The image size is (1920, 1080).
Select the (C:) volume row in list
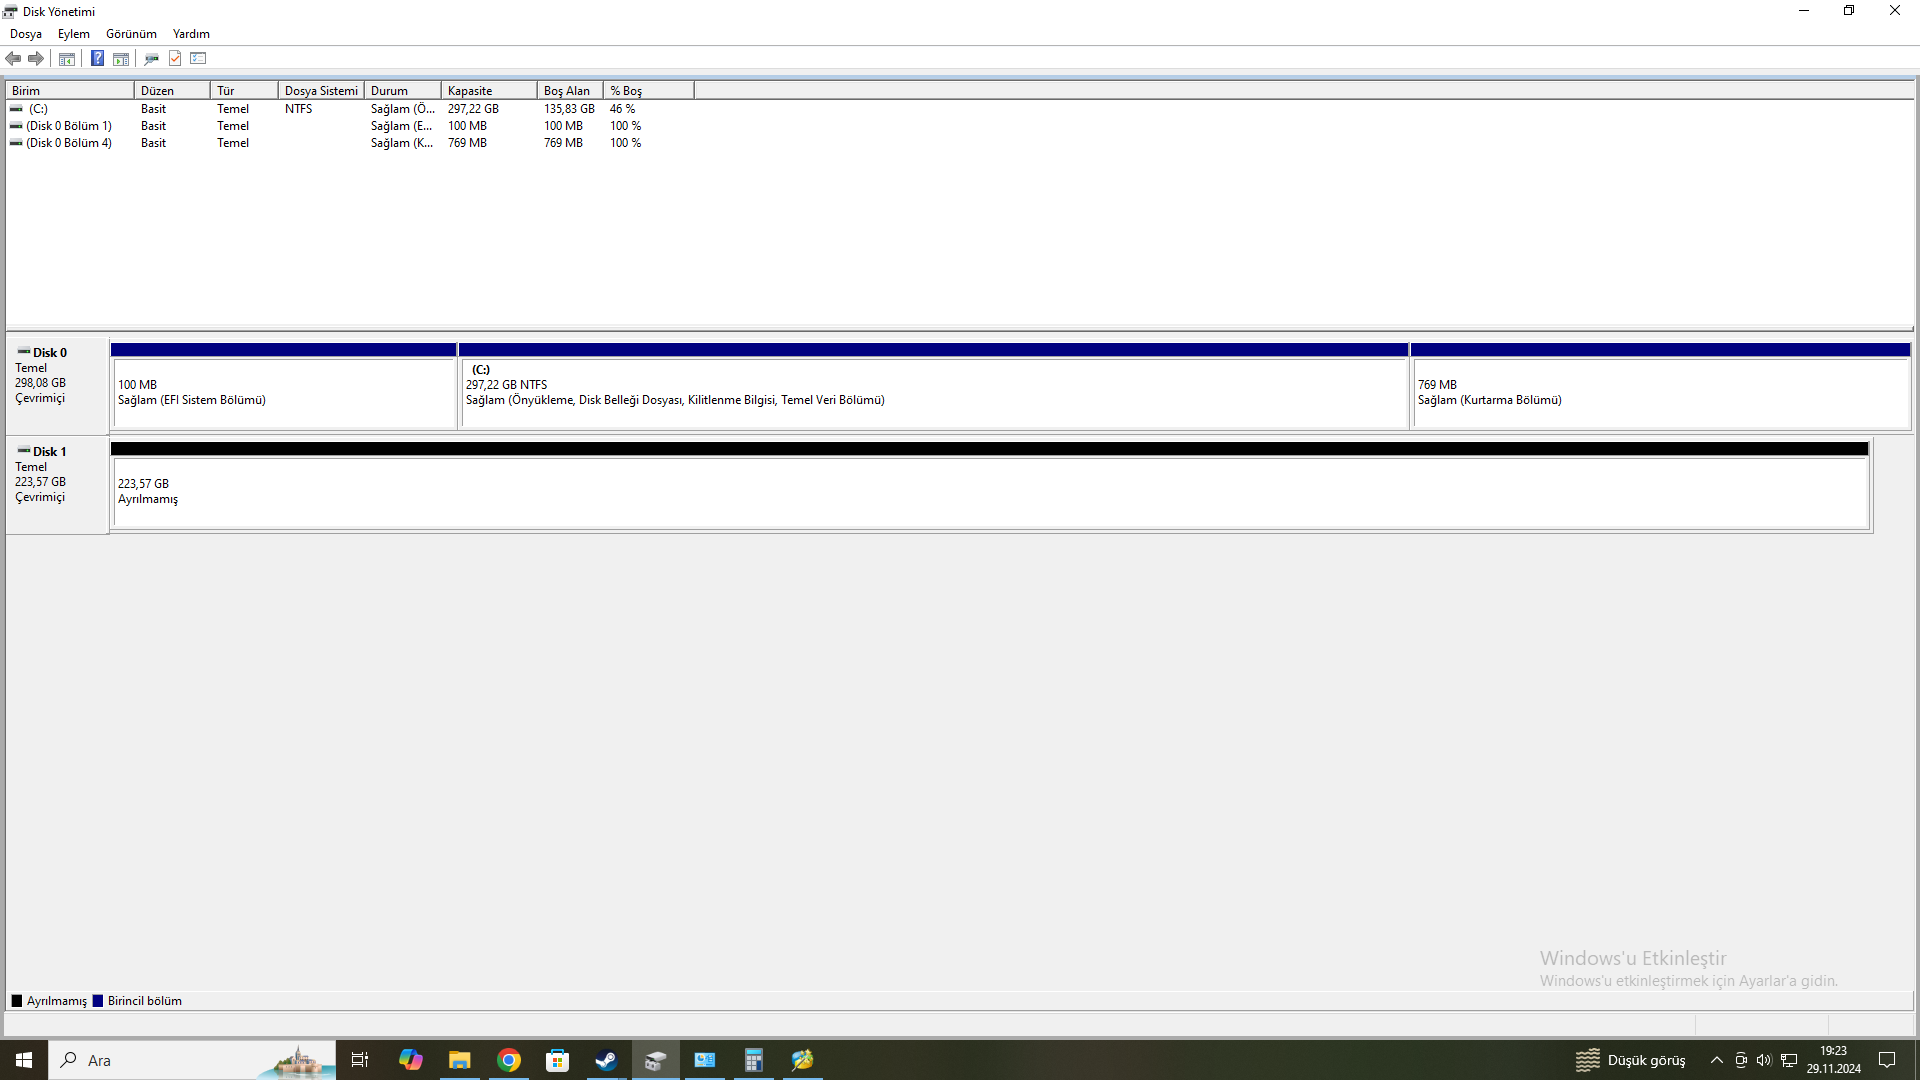(x=38, y=109)
